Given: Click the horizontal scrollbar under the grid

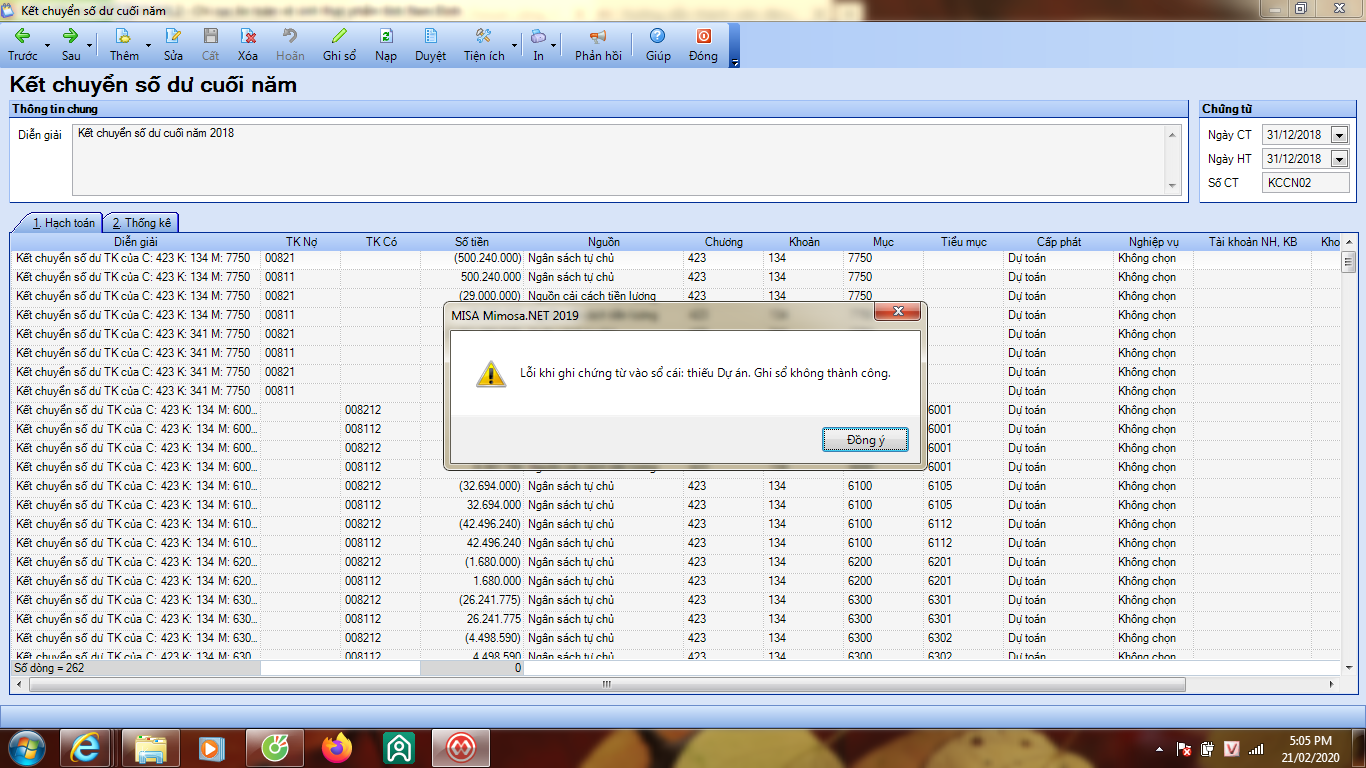Looking at the screenshot, I should [x=605, y=685].
